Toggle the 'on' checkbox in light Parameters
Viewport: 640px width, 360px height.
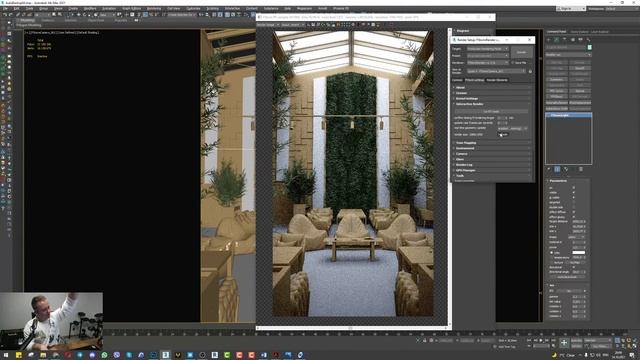click(x=574, y=187)
